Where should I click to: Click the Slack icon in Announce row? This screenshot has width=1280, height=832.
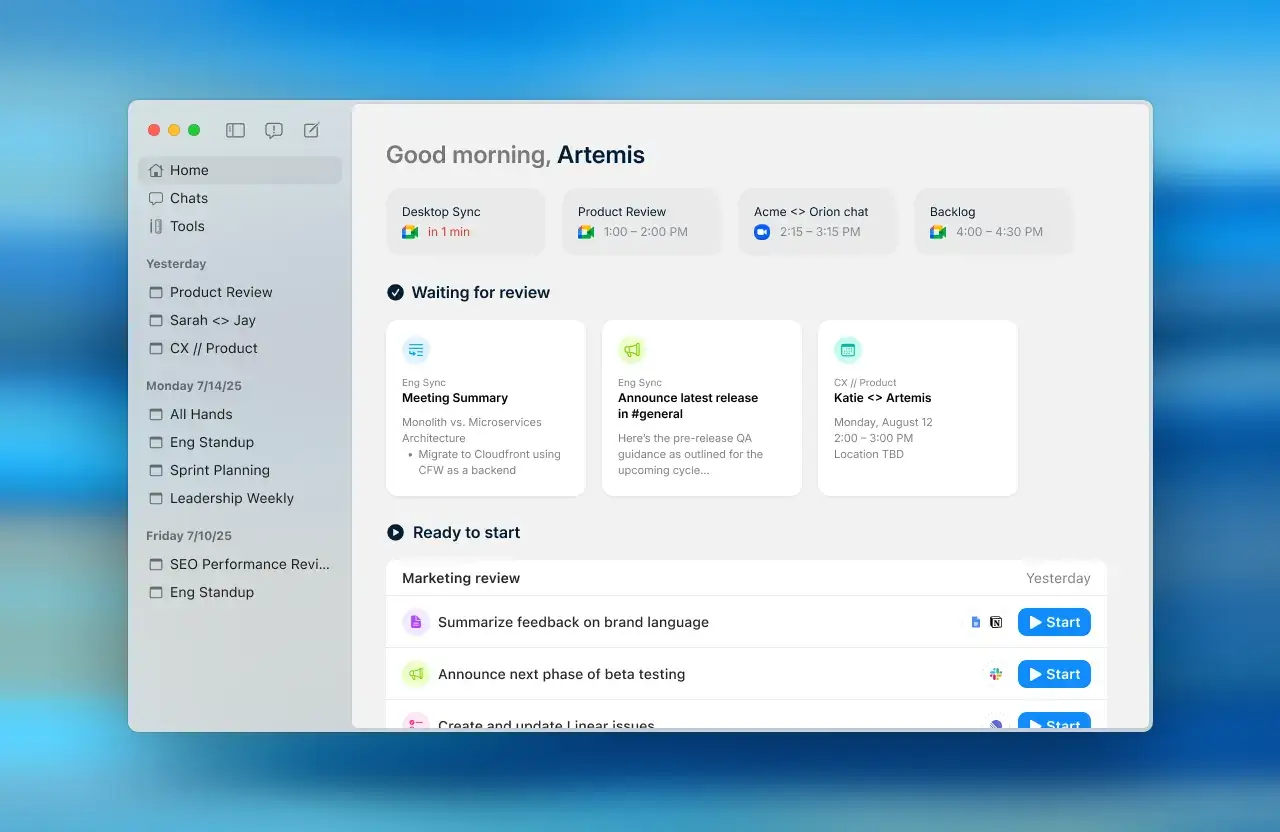point(996,674)
